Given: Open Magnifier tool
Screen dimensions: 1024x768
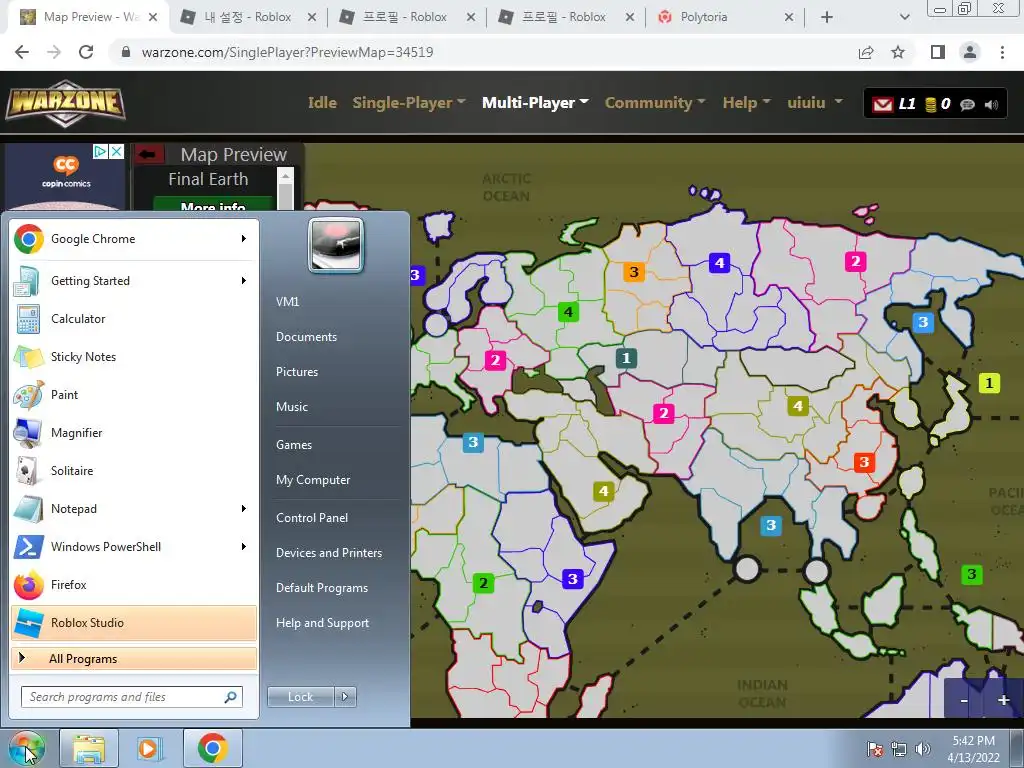Looking at the screenshot, I should (134, 432).
